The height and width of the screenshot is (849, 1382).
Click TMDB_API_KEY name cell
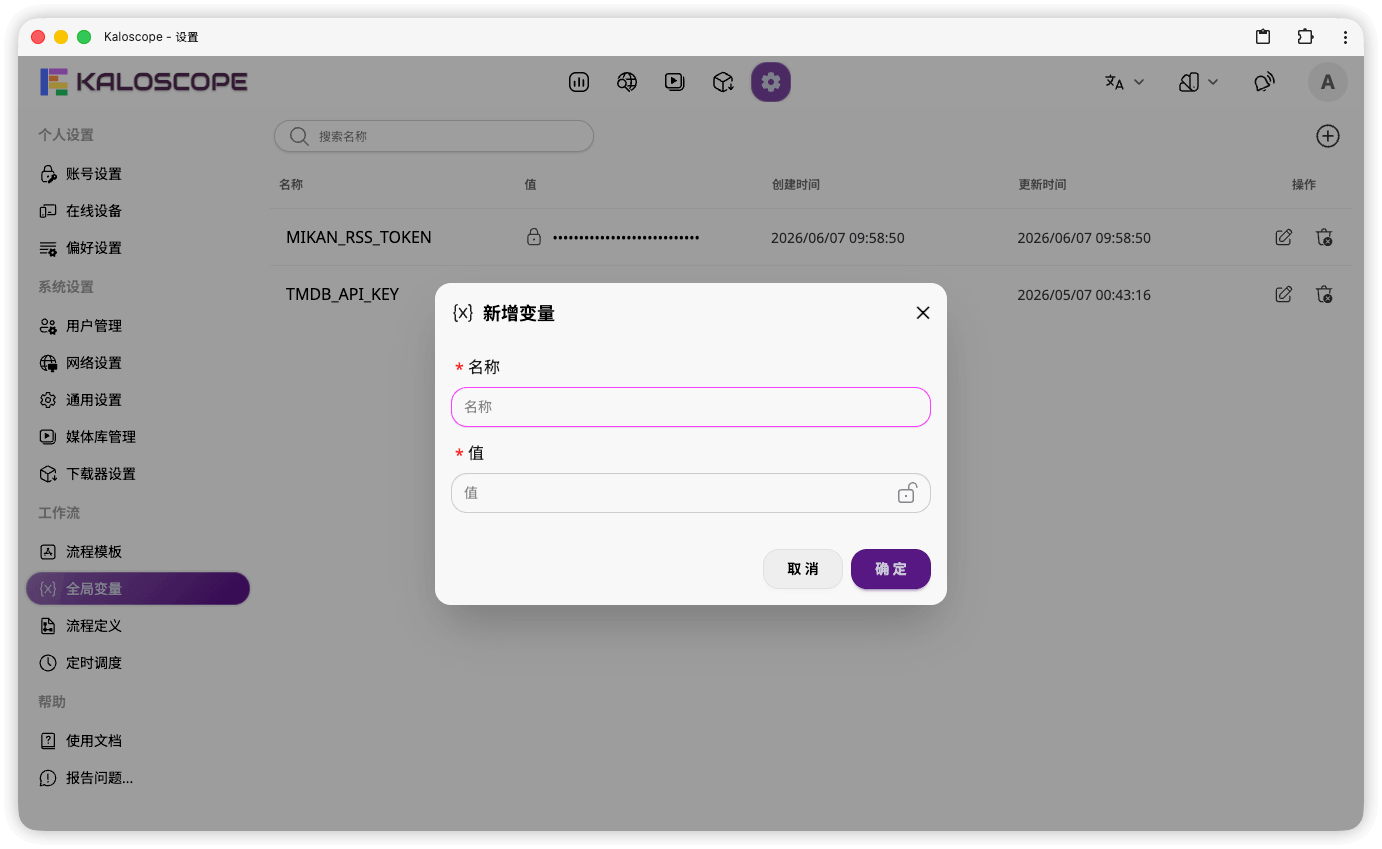[342, 295]
